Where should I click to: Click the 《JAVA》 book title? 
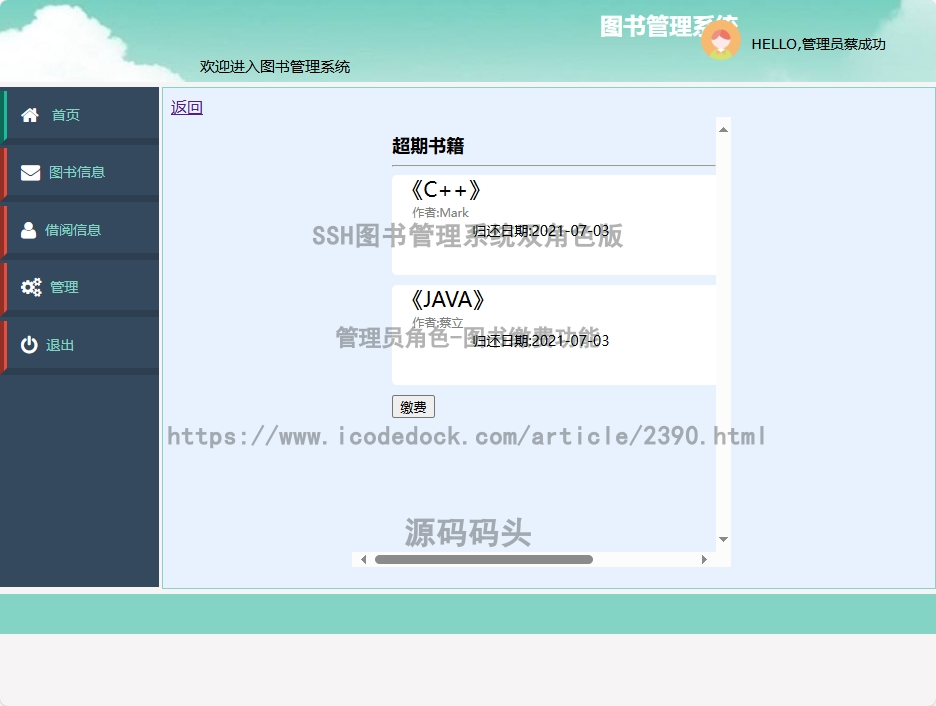[448, 300]
